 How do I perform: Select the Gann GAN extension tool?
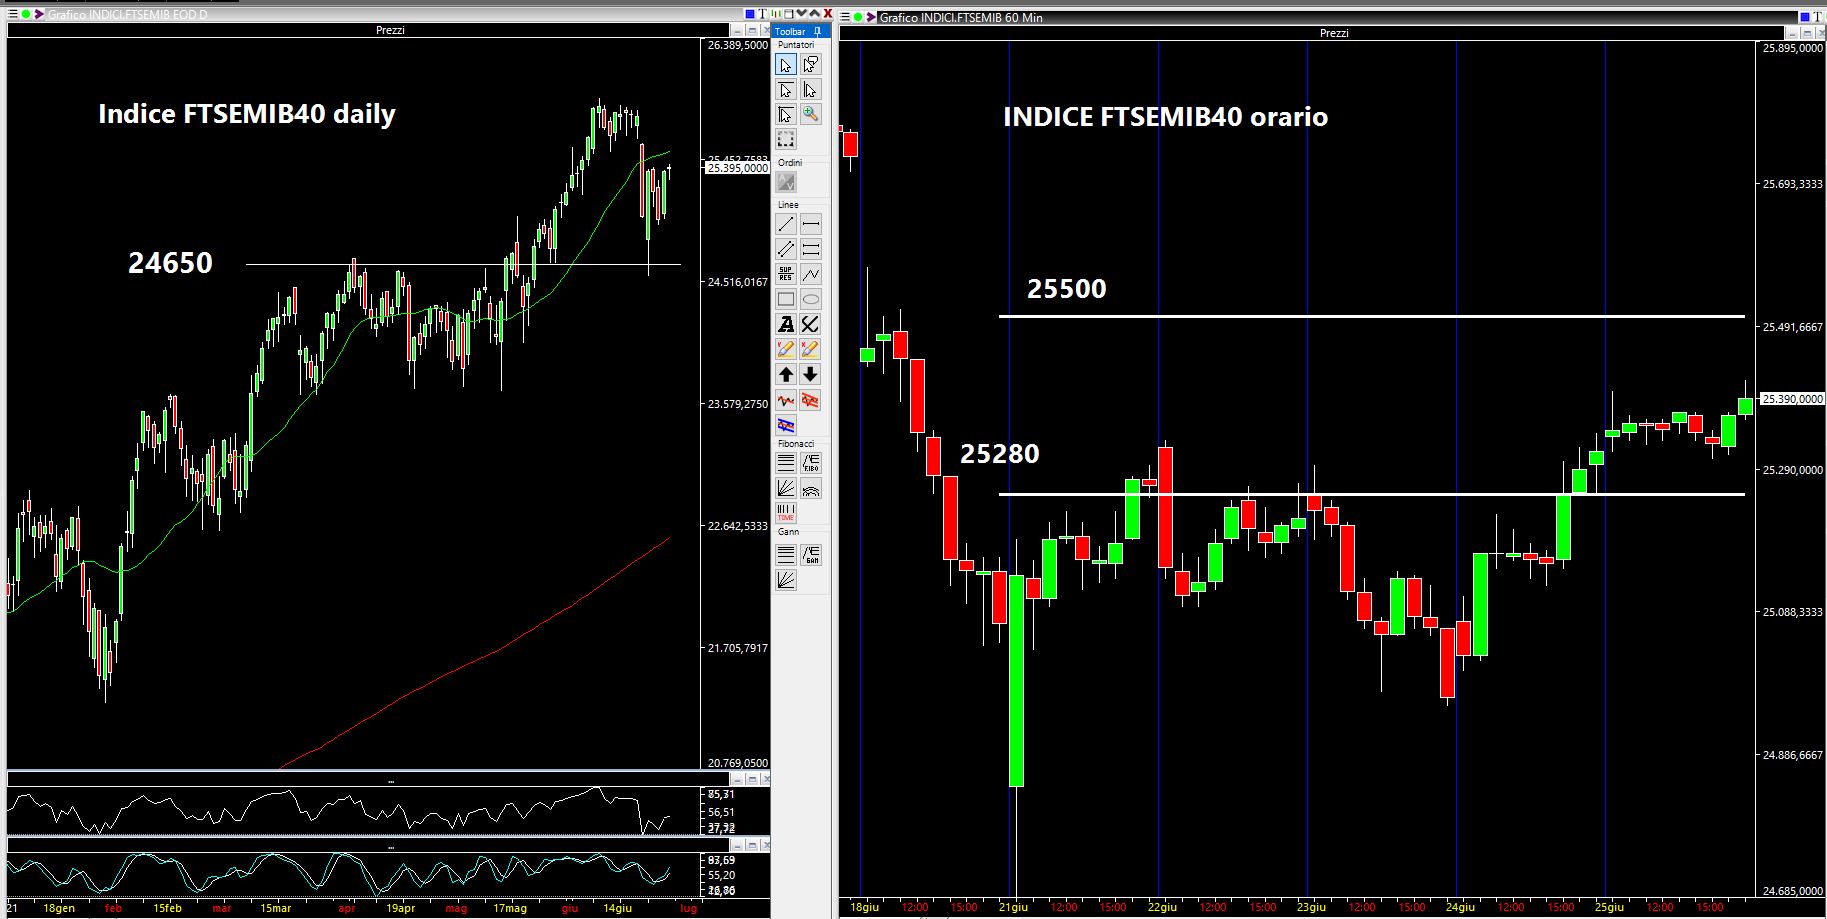tap(810, 554)
